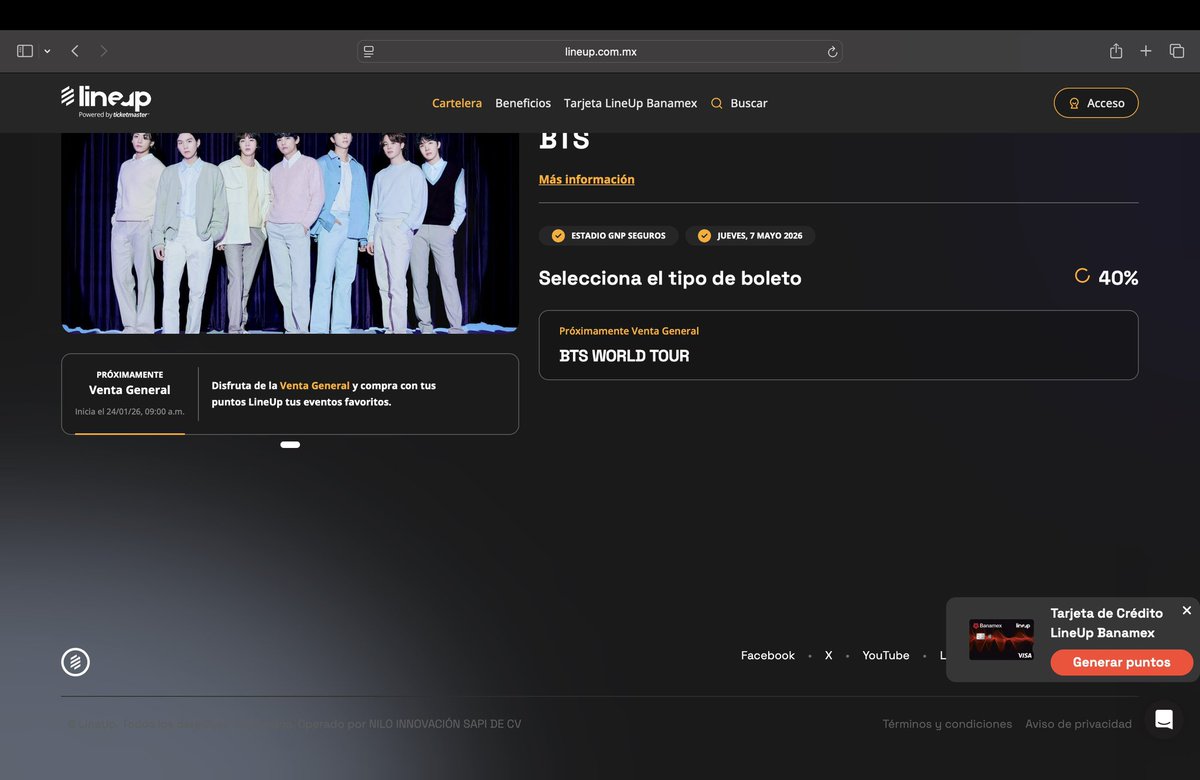Go back with the browser back arrow
Viewport: 1200px width, 780px height.
pos(75,51)
